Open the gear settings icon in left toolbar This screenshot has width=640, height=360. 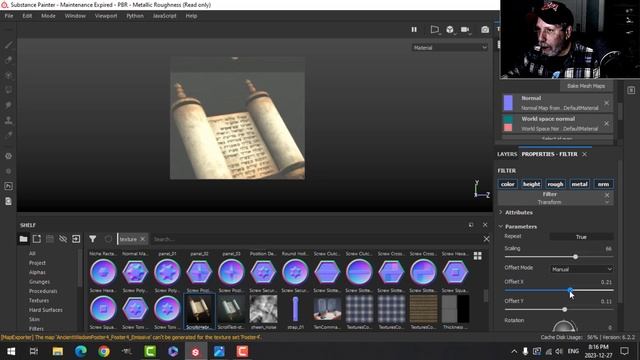click(x=9, y=156)
